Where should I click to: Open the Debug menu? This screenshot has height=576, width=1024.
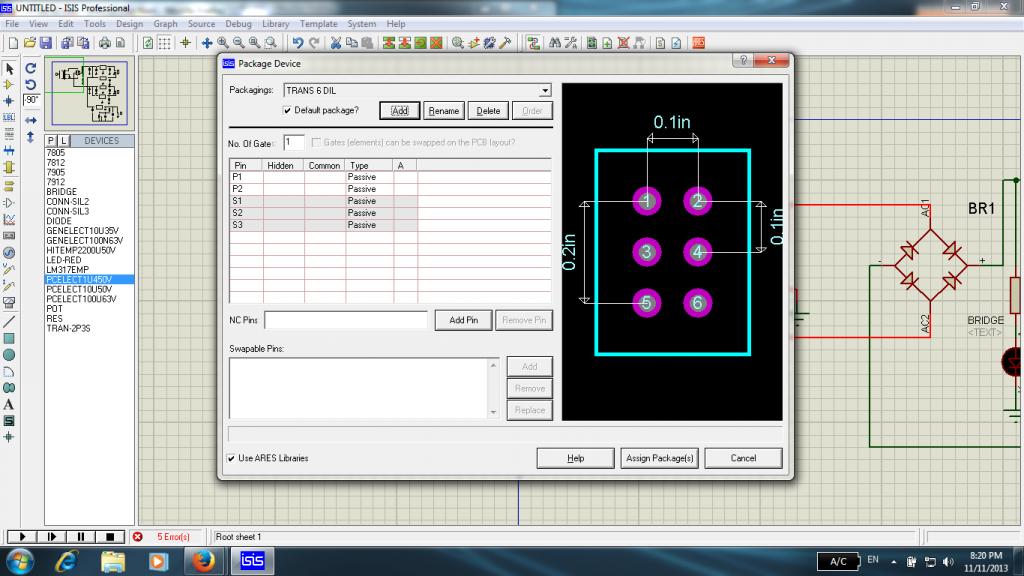238,24
